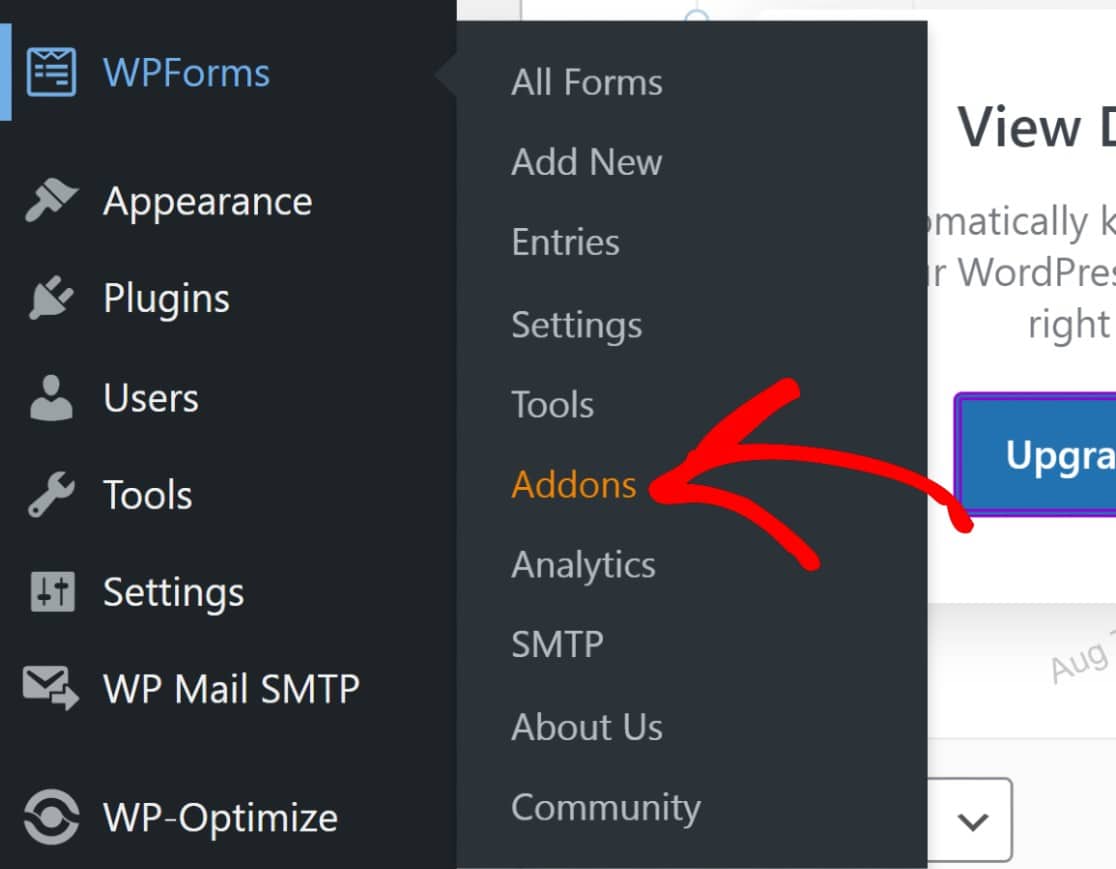
Task: Open Analytics in the WPForms submenu
Action: point(584,565)
